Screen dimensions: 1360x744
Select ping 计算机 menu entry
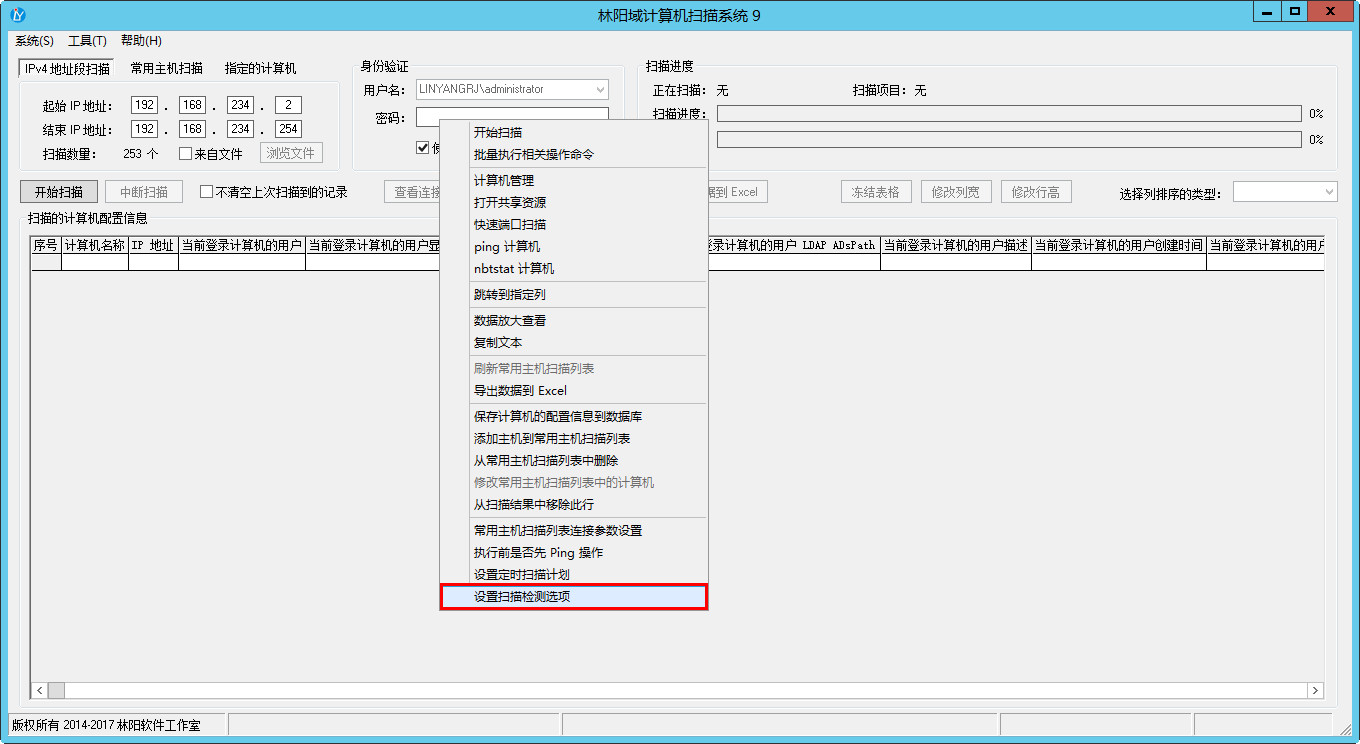tap(574, 246)
